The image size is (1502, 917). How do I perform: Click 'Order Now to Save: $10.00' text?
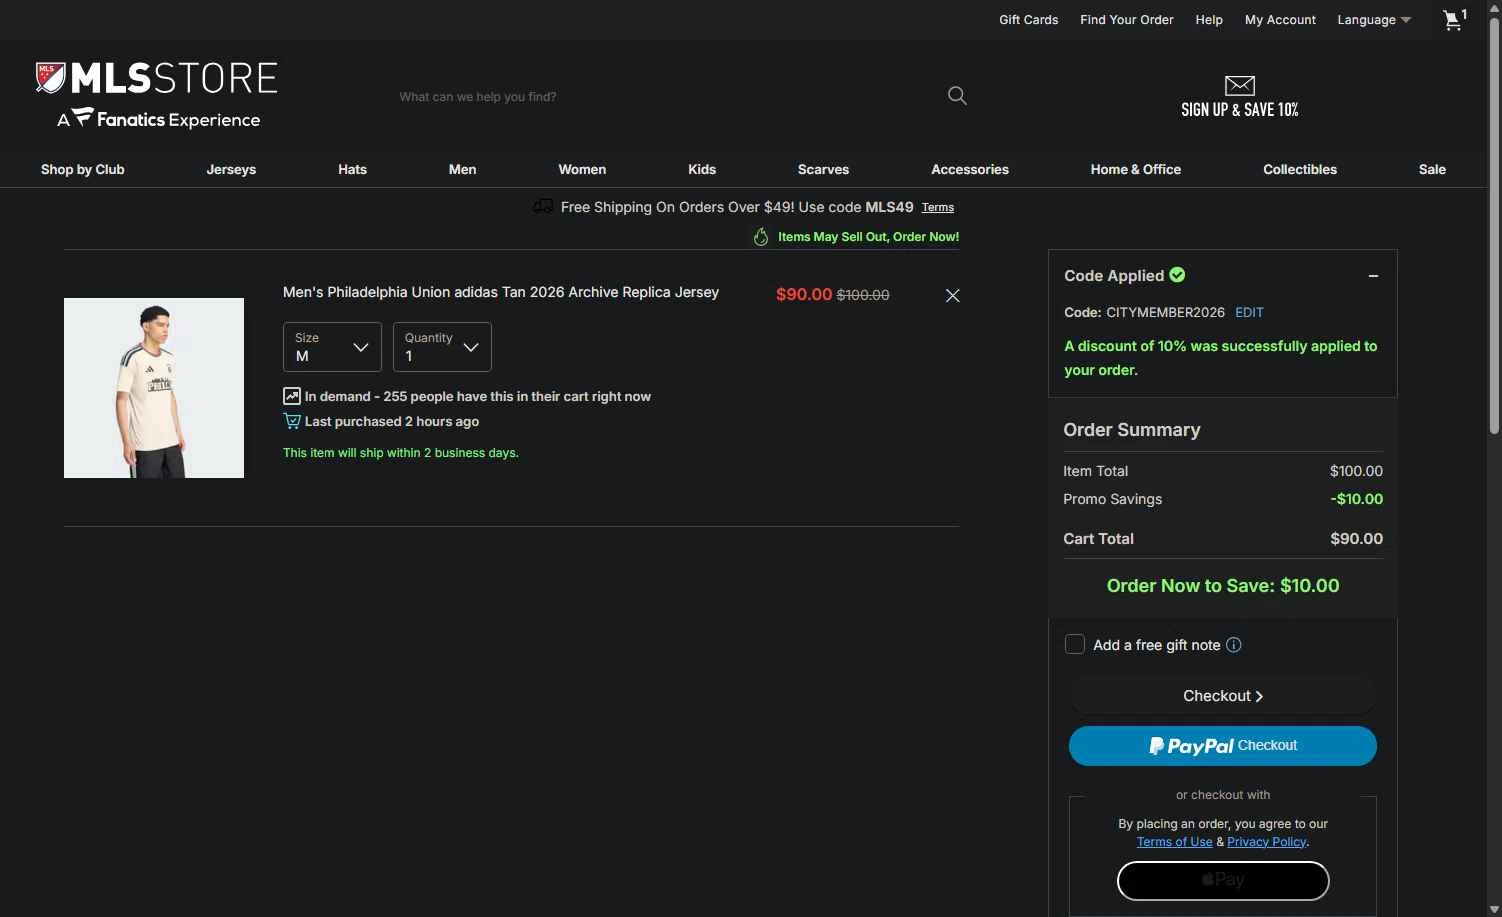pos(1223,586)
